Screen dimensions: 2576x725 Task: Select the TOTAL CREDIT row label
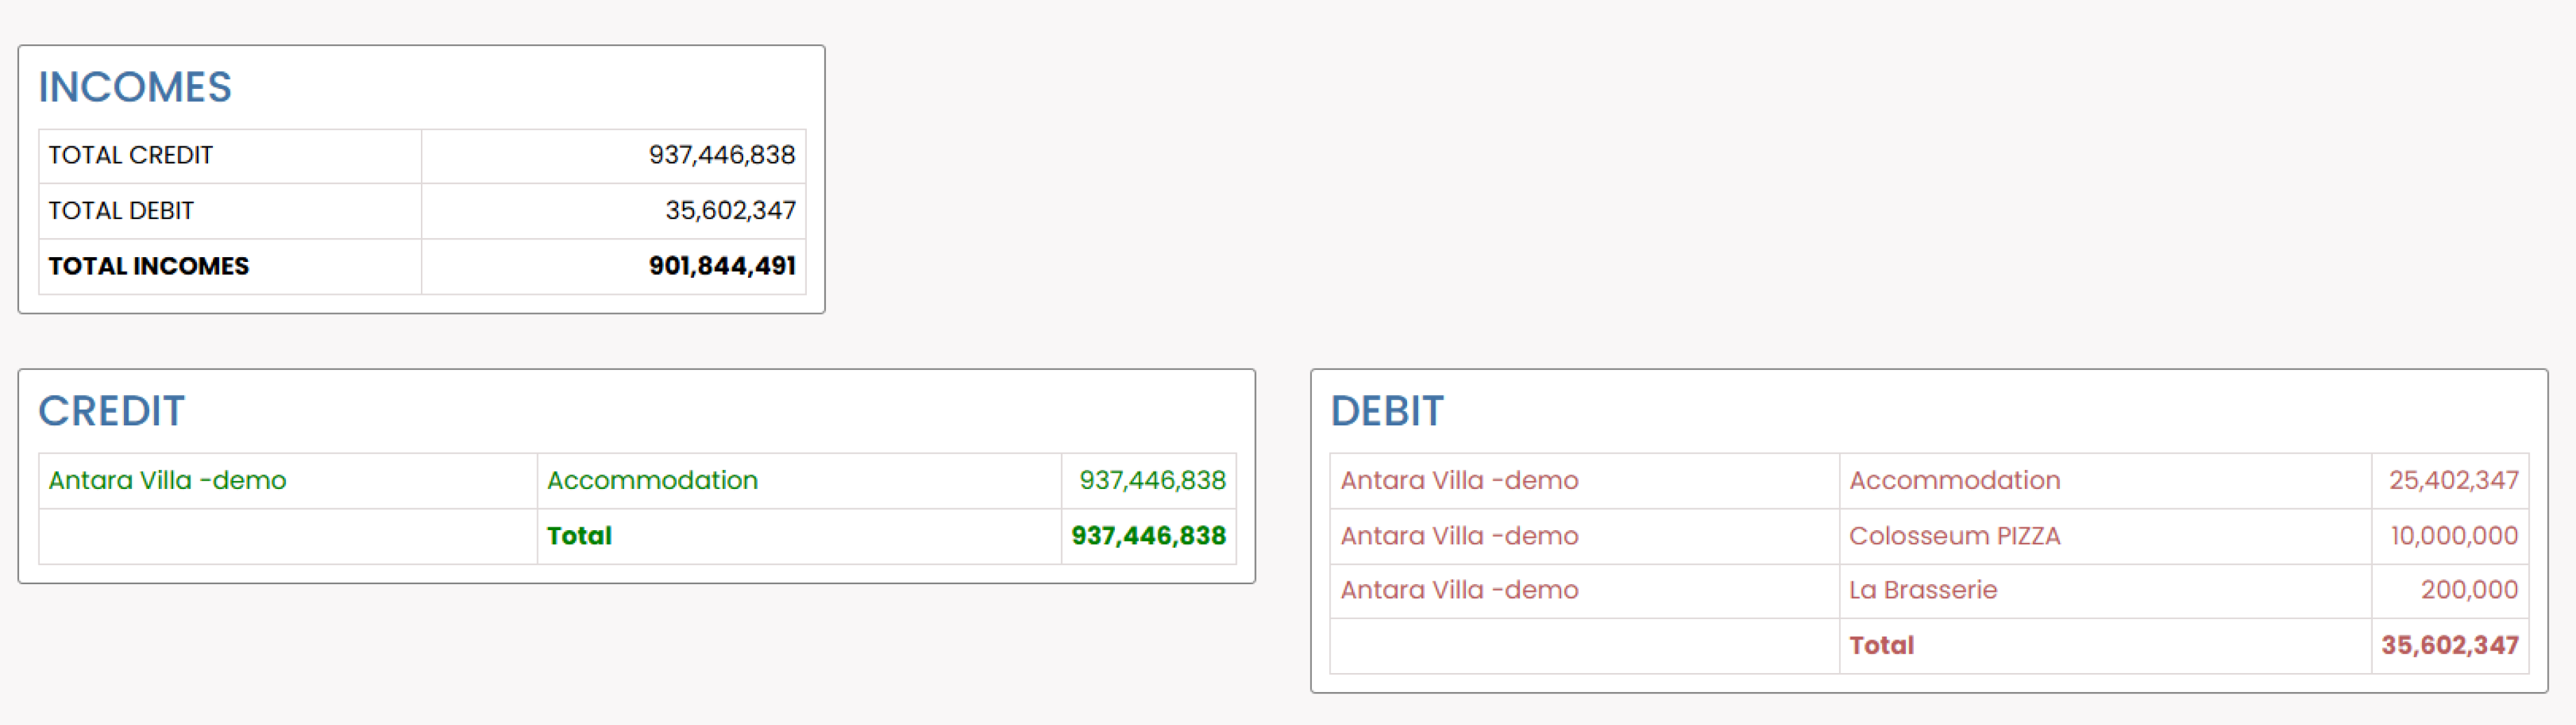click(x=130, y=155)
